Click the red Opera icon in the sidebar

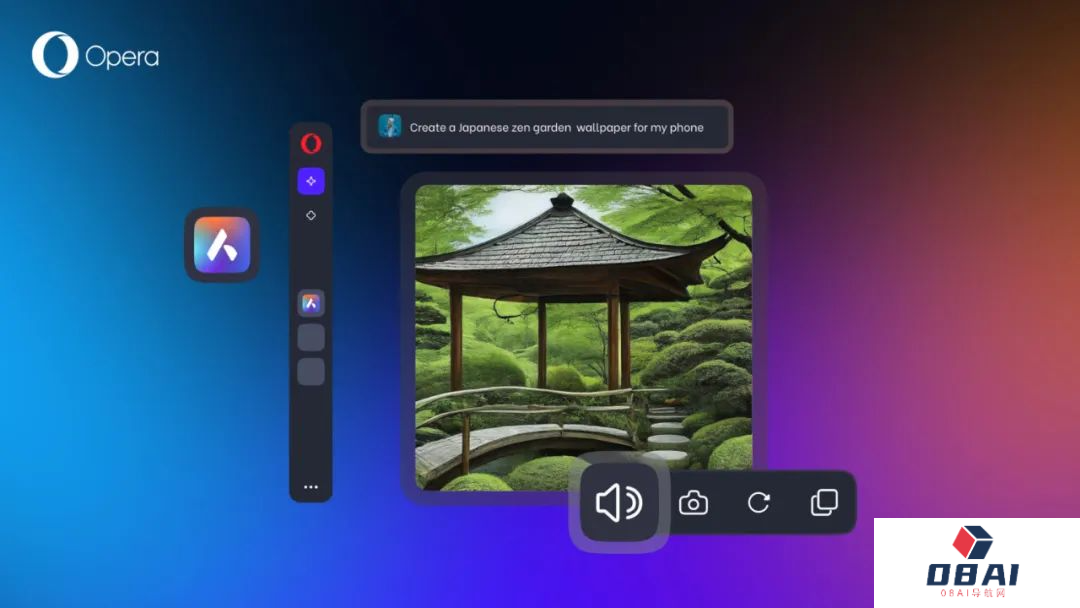(x=311, y=144)
